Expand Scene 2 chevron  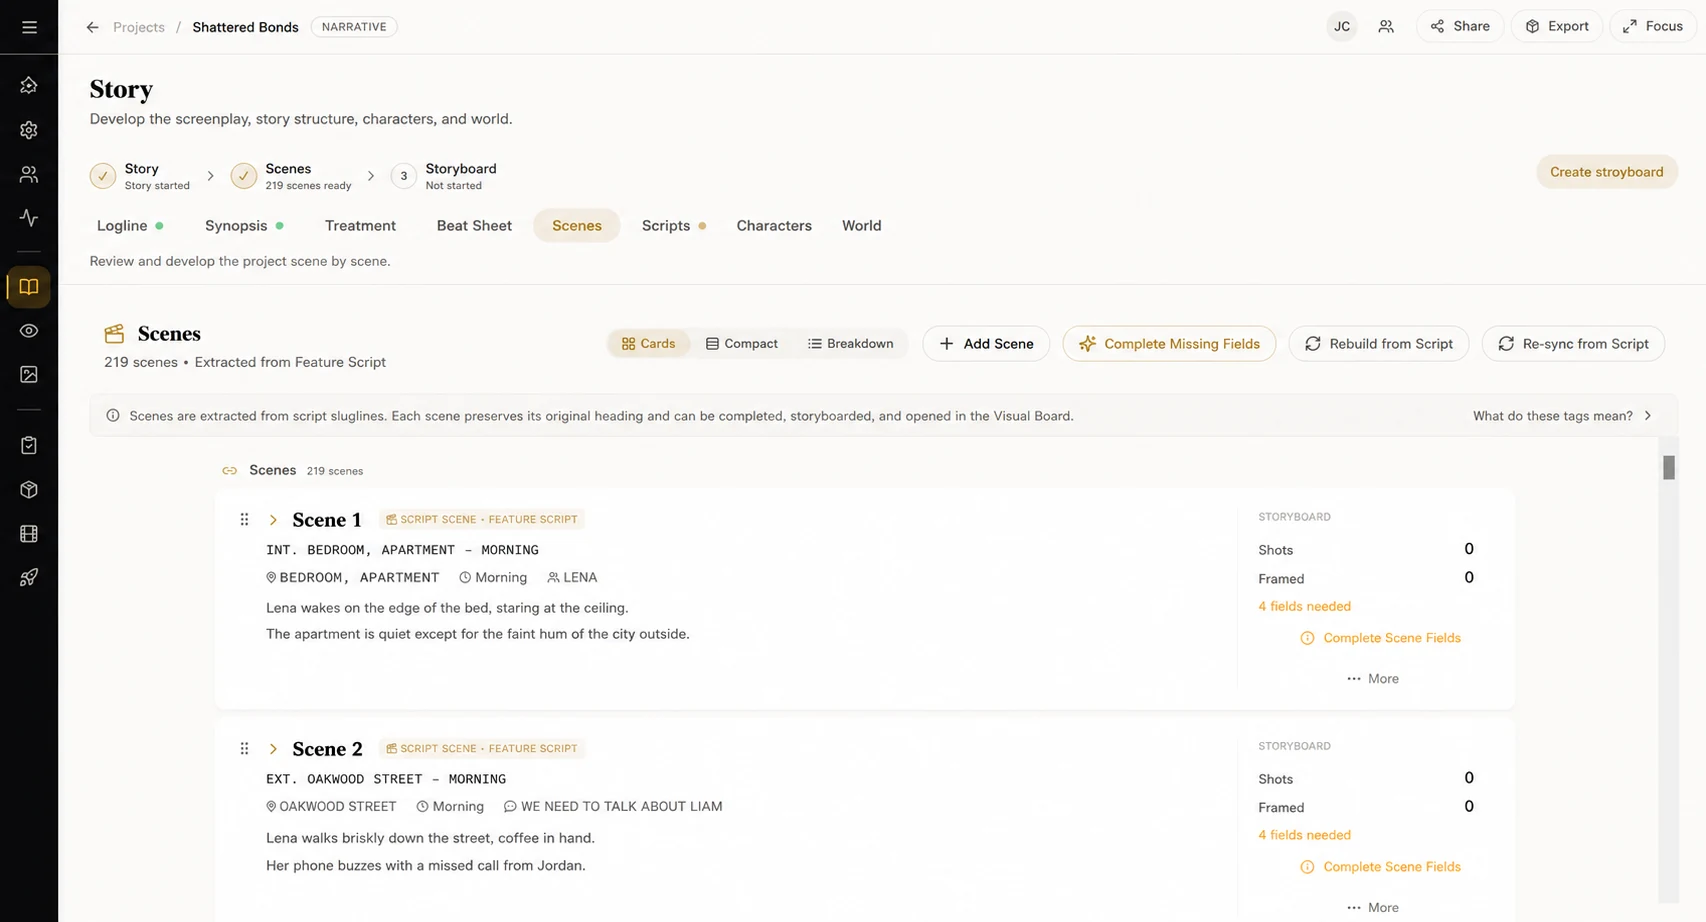coord(273,749)
